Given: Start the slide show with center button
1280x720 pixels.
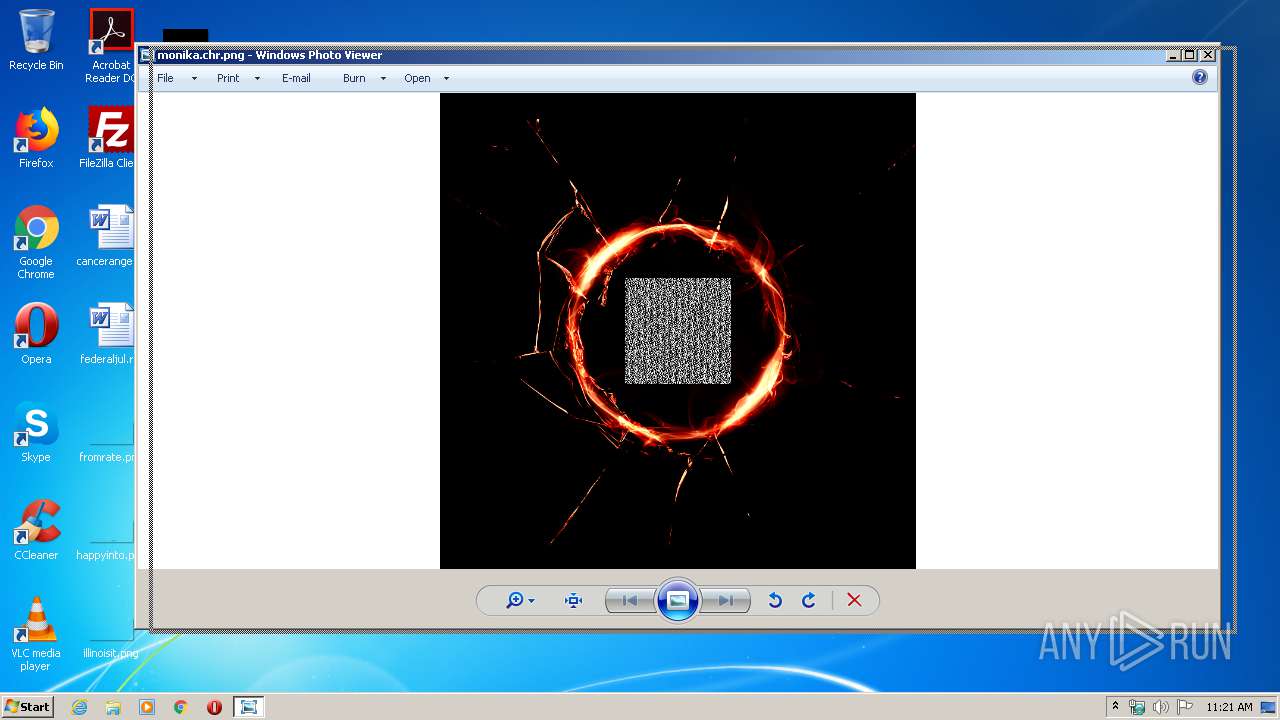Looking at the screenshot, I should click(x=677, y=600).
